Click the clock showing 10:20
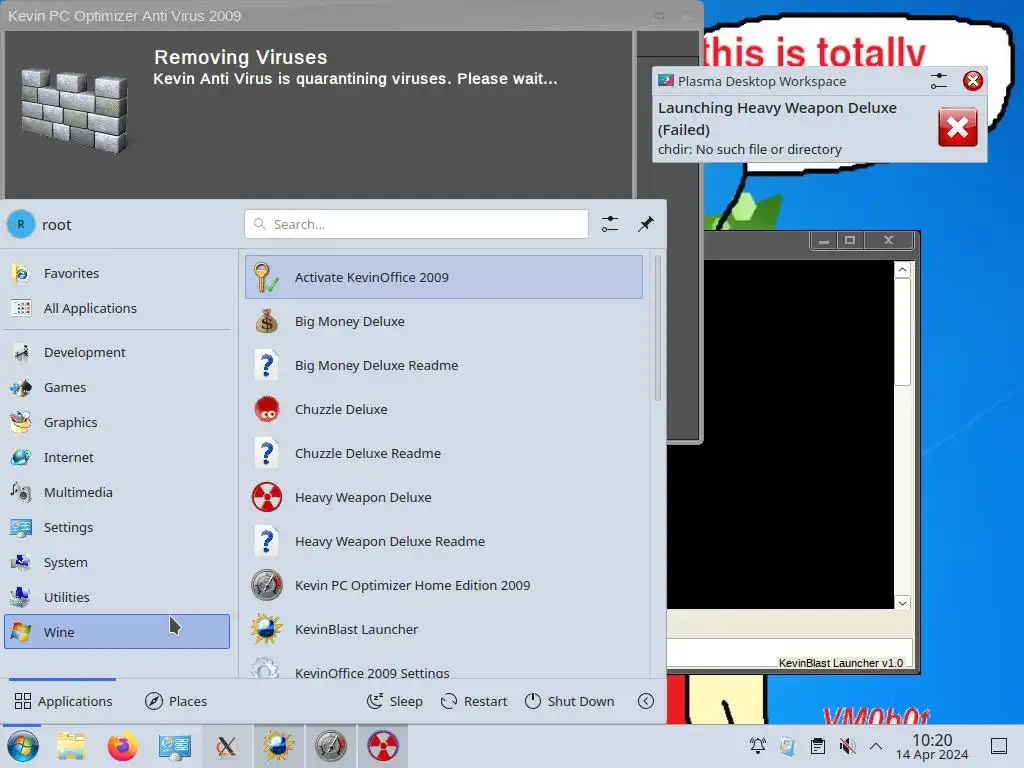 (x=932, y=746)
